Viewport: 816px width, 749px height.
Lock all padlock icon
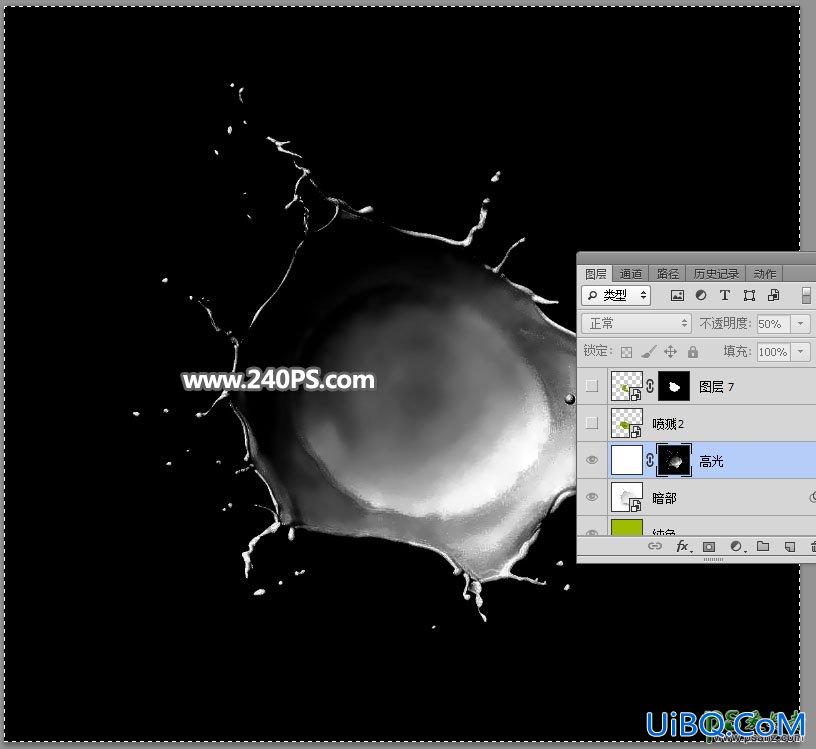[x=693, y=352]
